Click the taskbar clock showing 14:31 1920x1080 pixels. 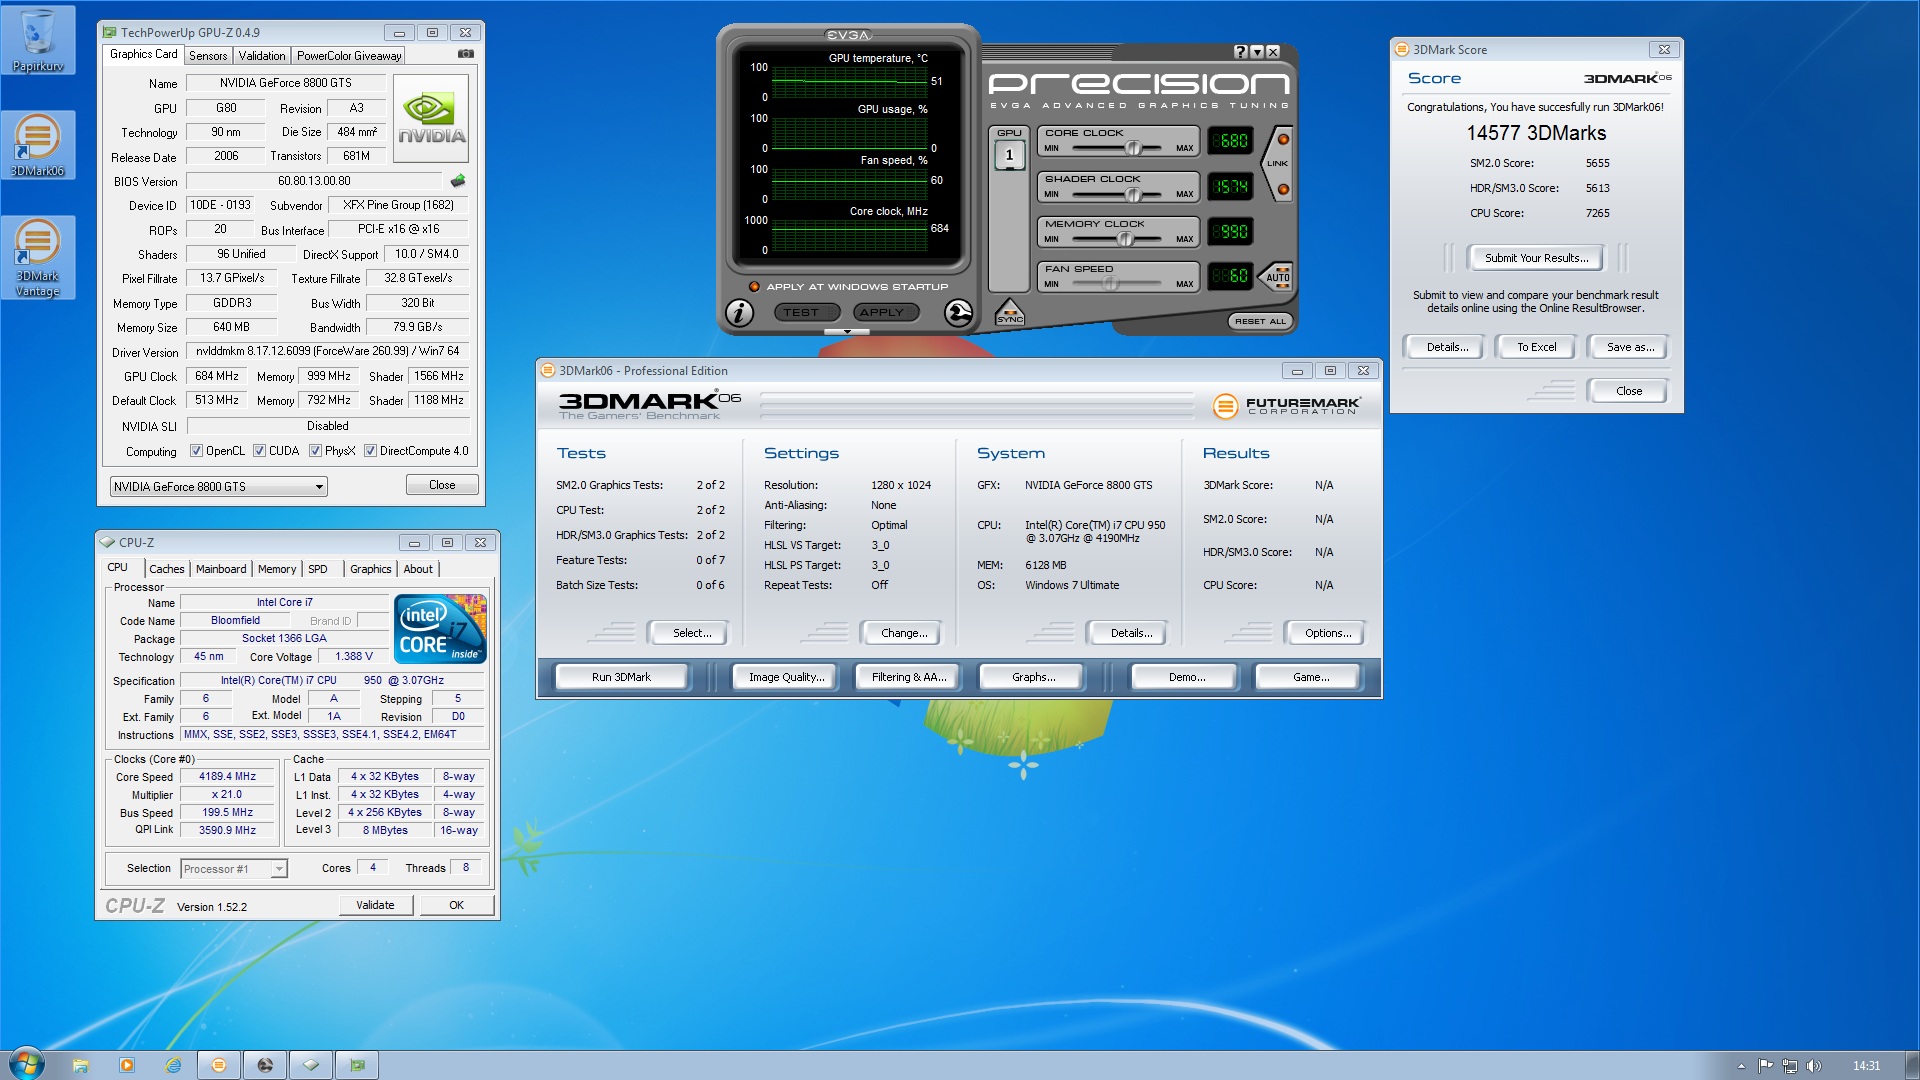1866,1066
